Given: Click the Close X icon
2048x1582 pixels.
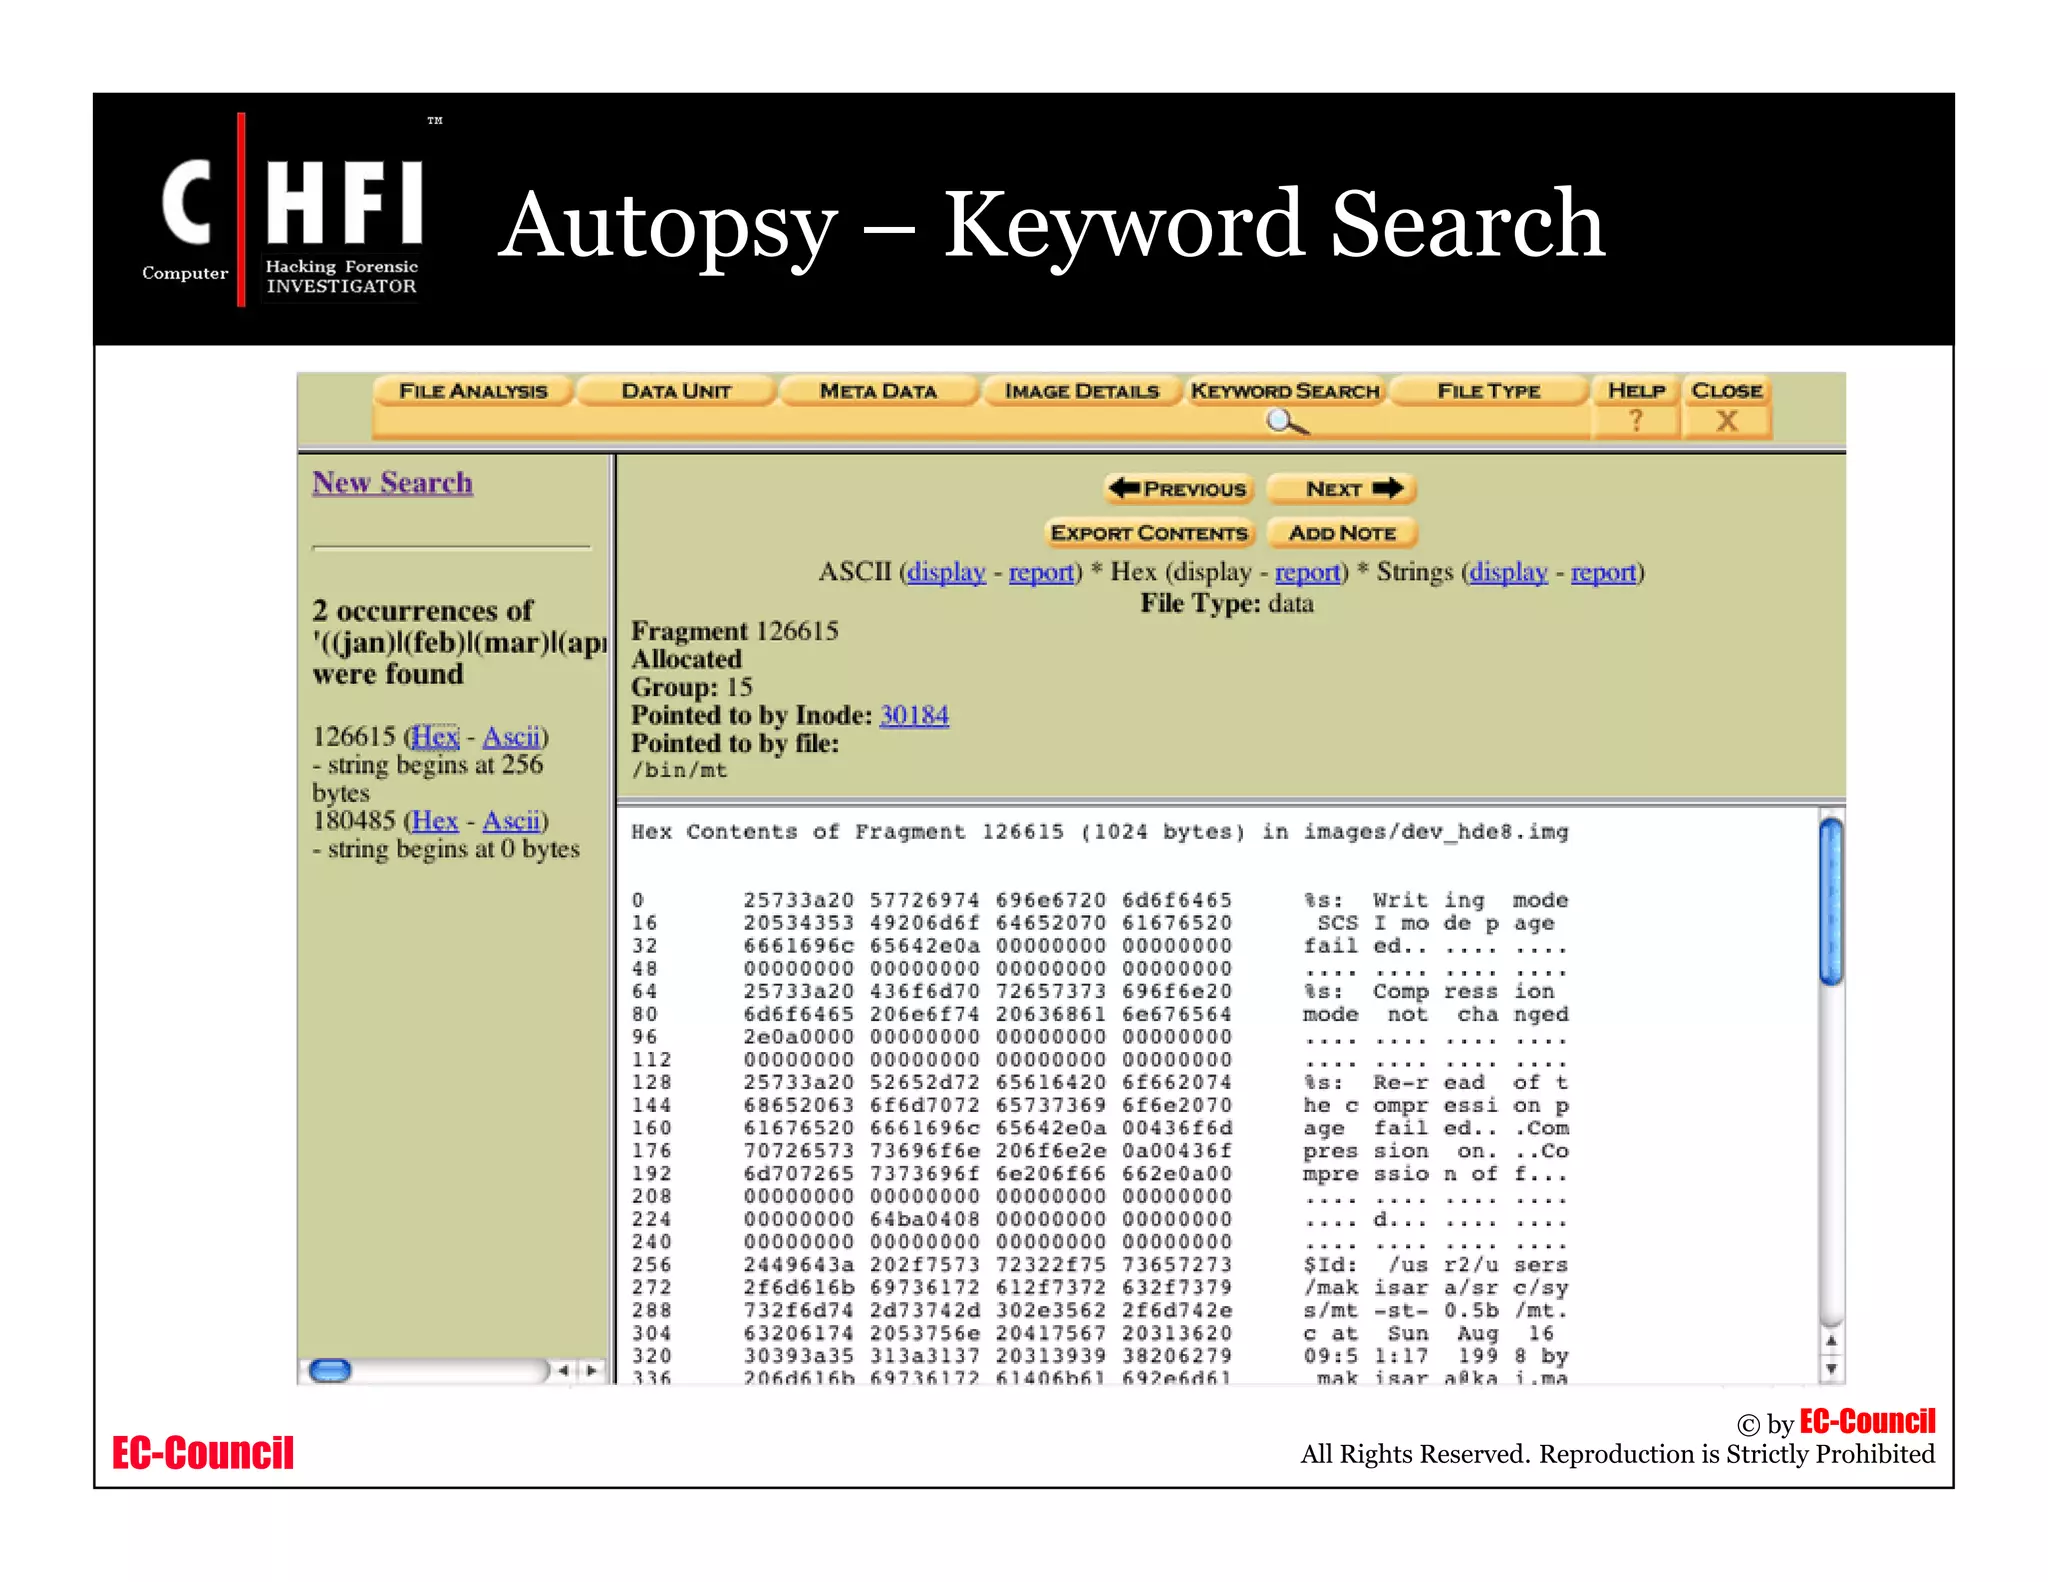Looking at the screenshot, I should point(1726,421).
